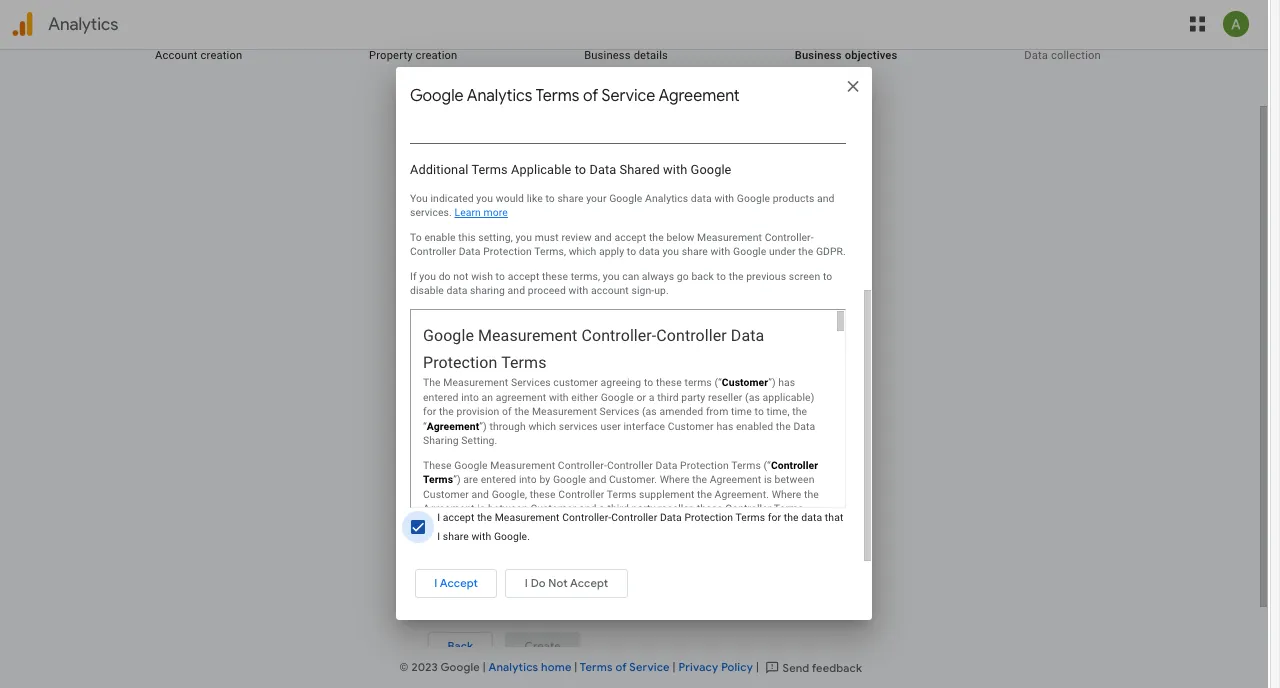1280x688 pixels.
Task: Click the '© 2023 Google' footer text
Action: coord(439,668)
